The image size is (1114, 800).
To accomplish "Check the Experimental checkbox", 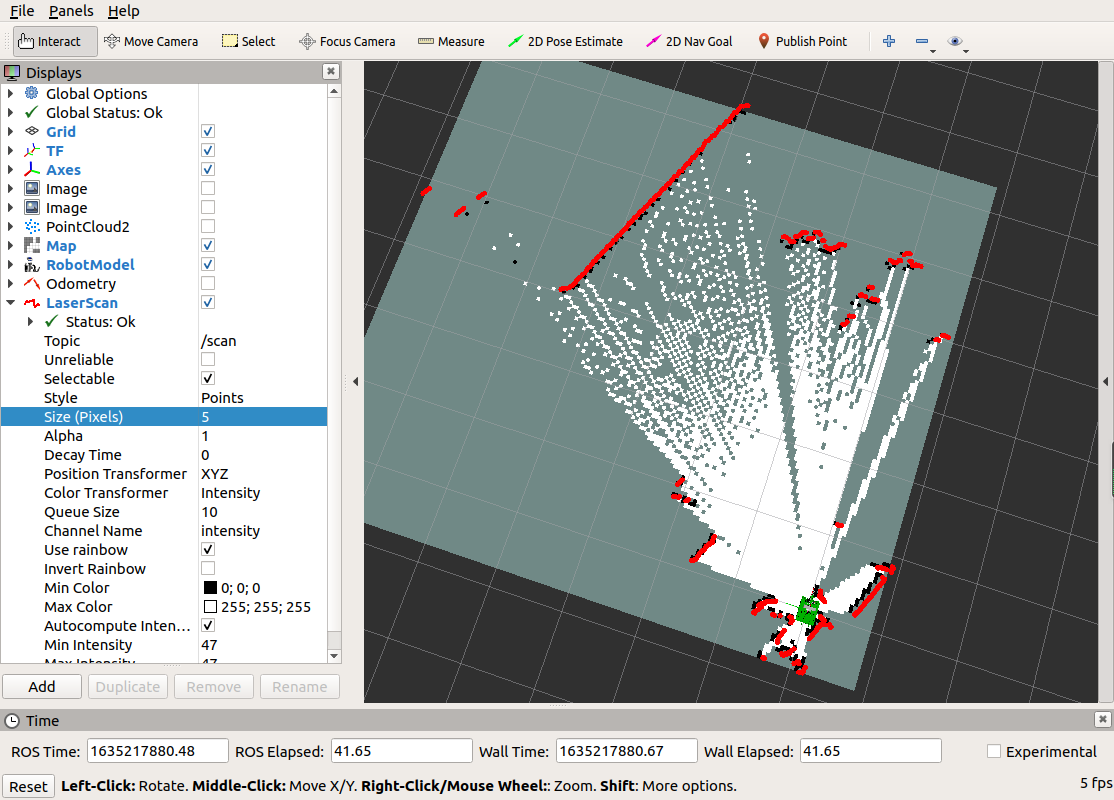I will point(994,751).
